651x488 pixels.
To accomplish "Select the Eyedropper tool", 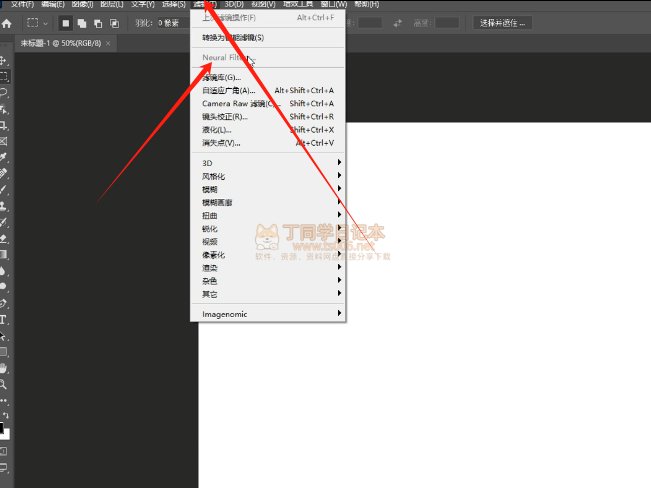I will point(4,157).
